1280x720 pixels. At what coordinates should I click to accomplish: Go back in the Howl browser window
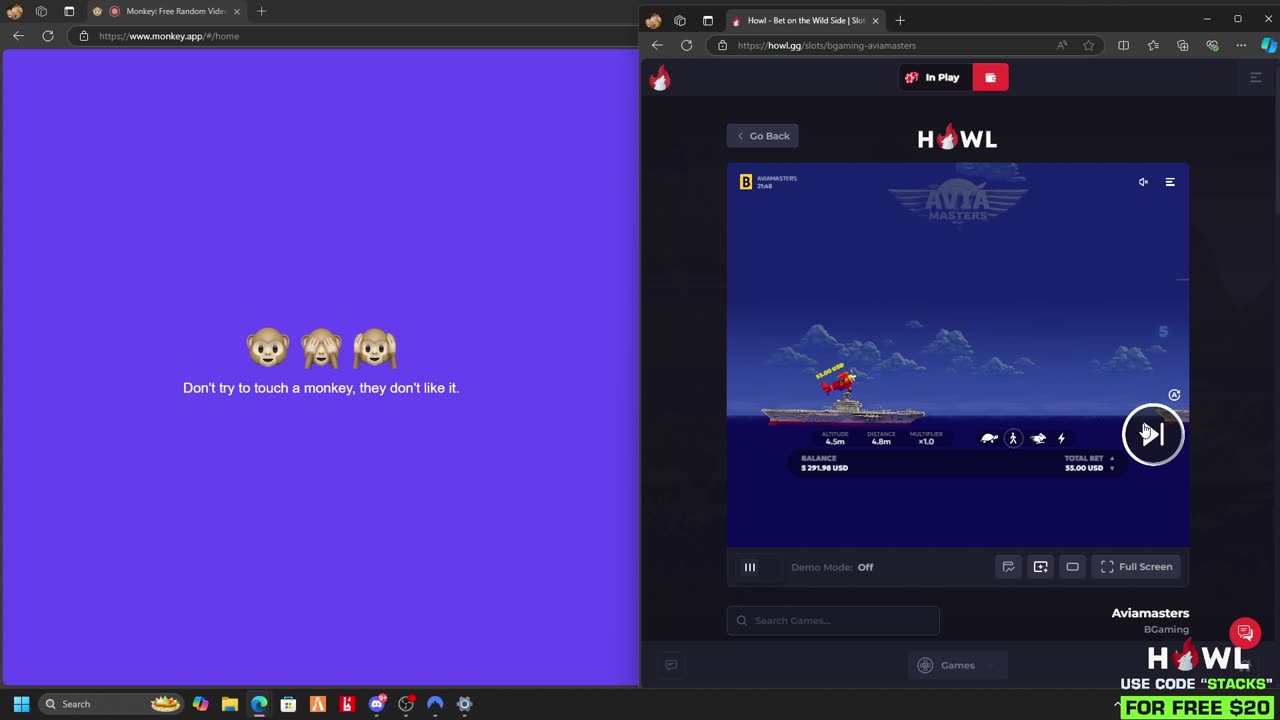657,45
